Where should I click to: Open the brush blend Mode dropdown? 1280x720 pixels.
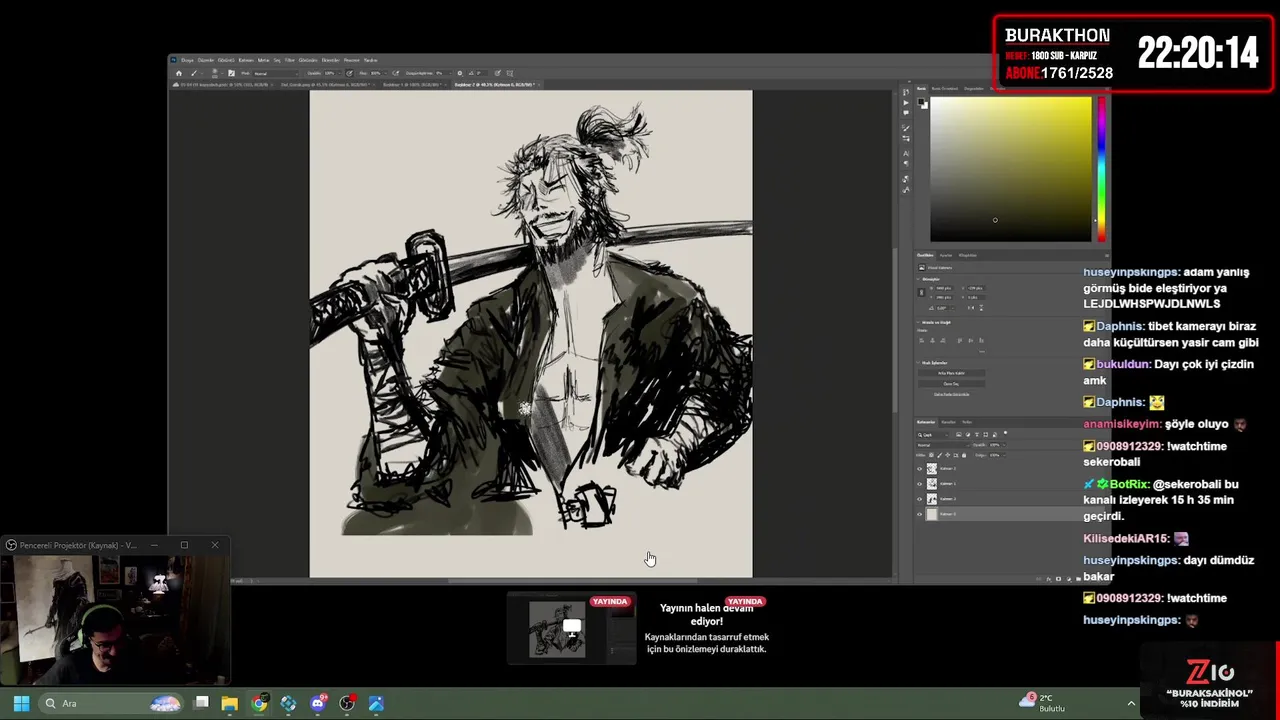click(276, 73)
